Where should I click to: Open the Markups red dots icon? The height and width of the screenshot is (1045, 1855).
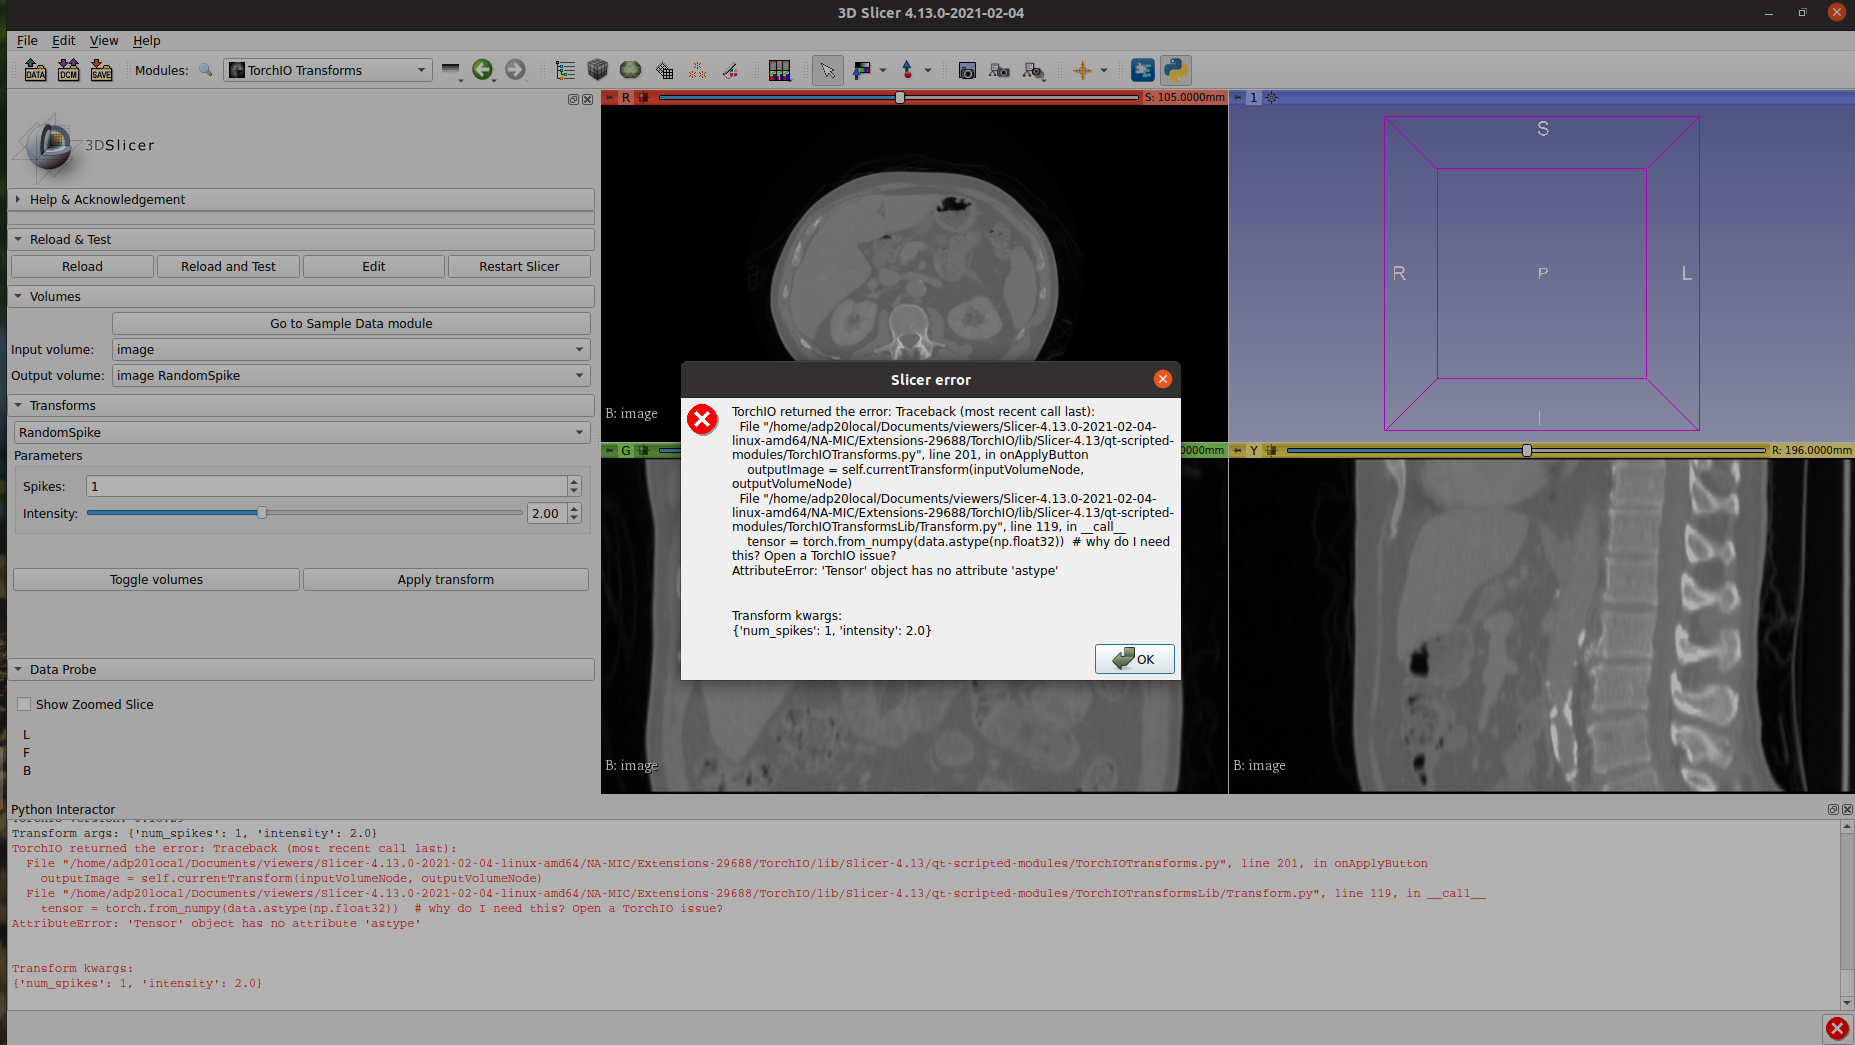[x=697, y=70]
